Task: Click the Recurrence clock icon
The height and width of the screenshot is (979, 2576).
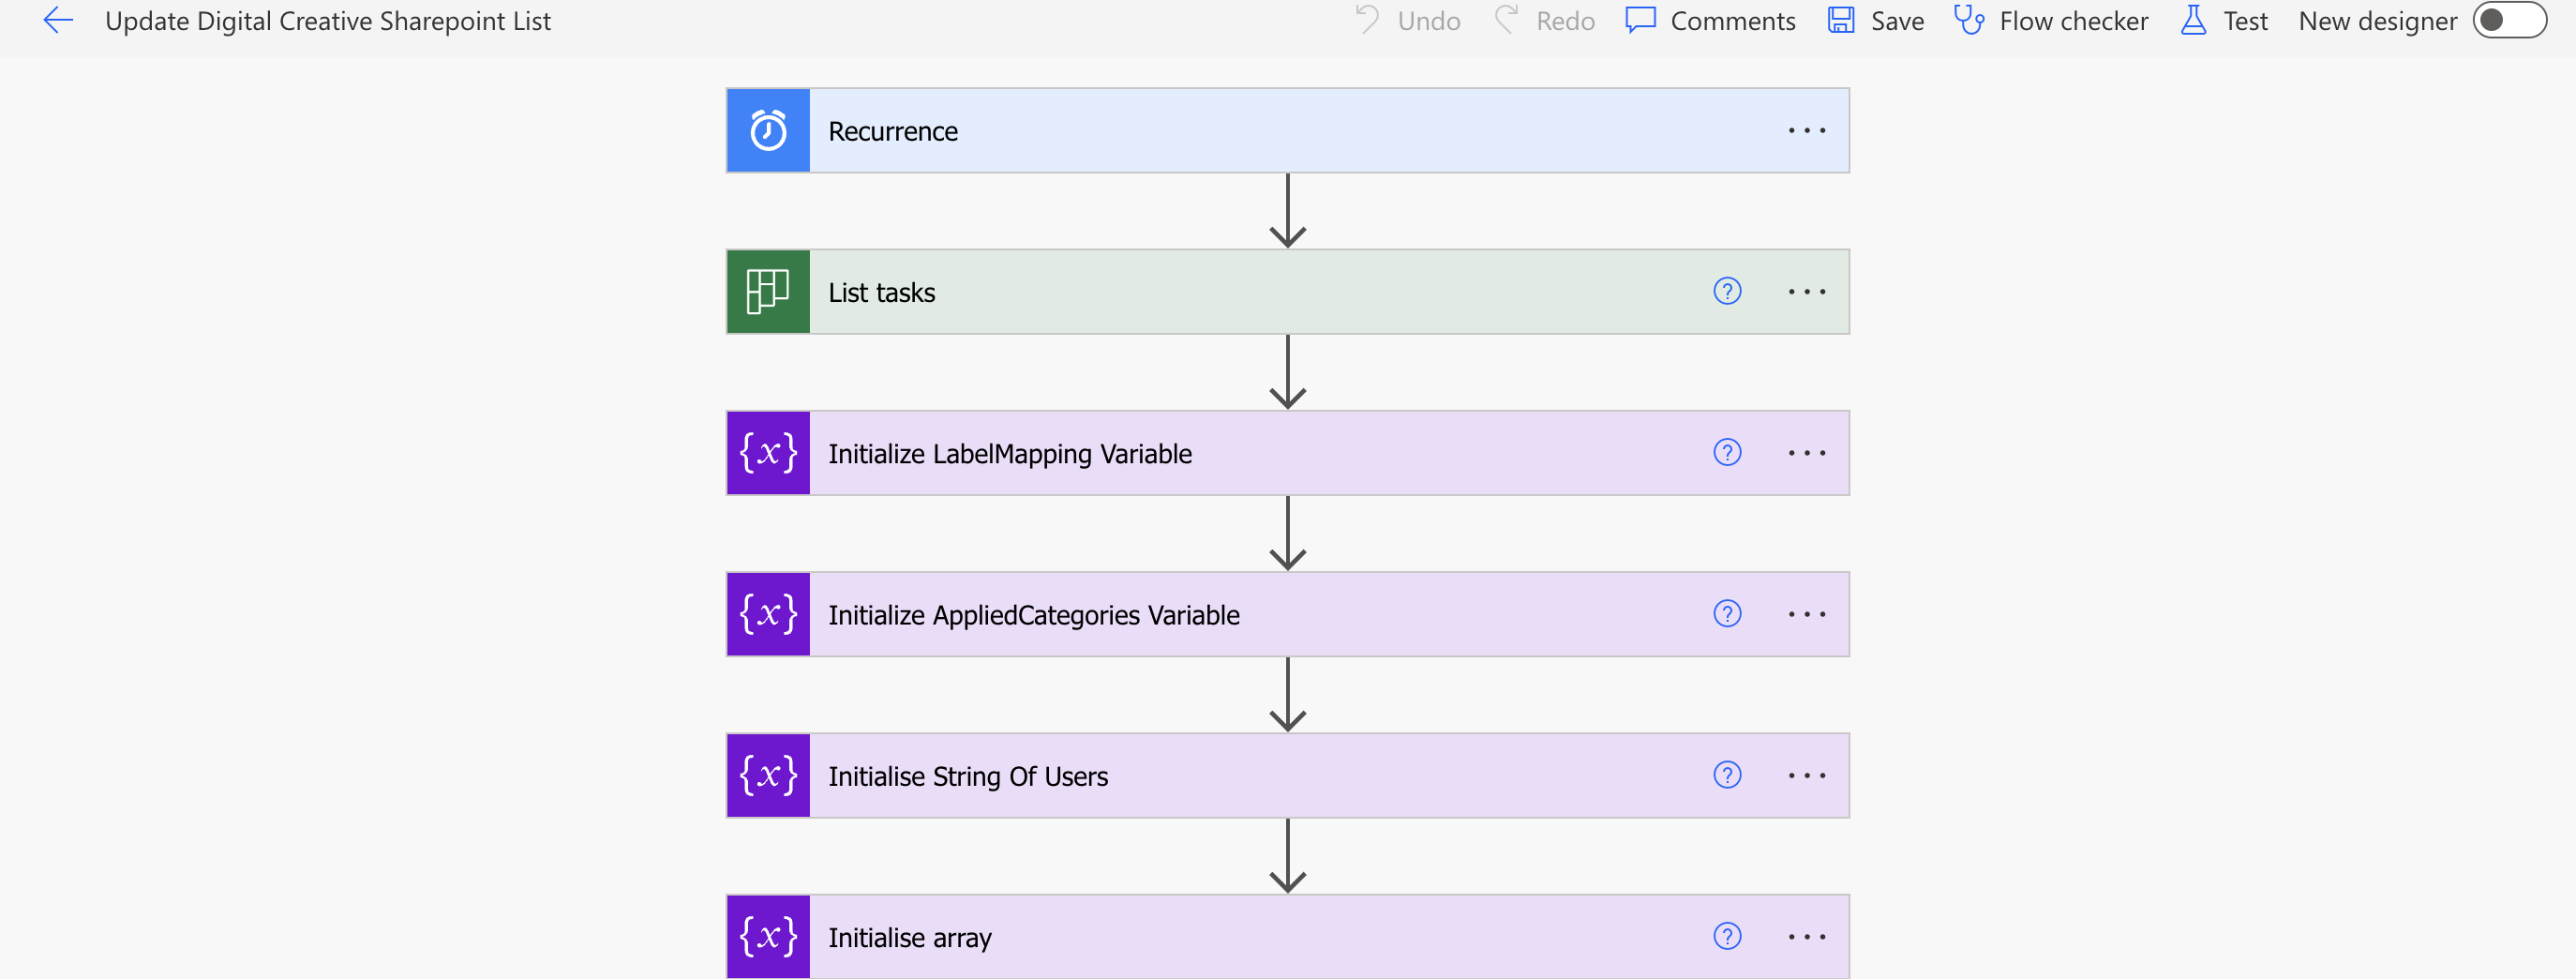Action: tap(767, 130)
